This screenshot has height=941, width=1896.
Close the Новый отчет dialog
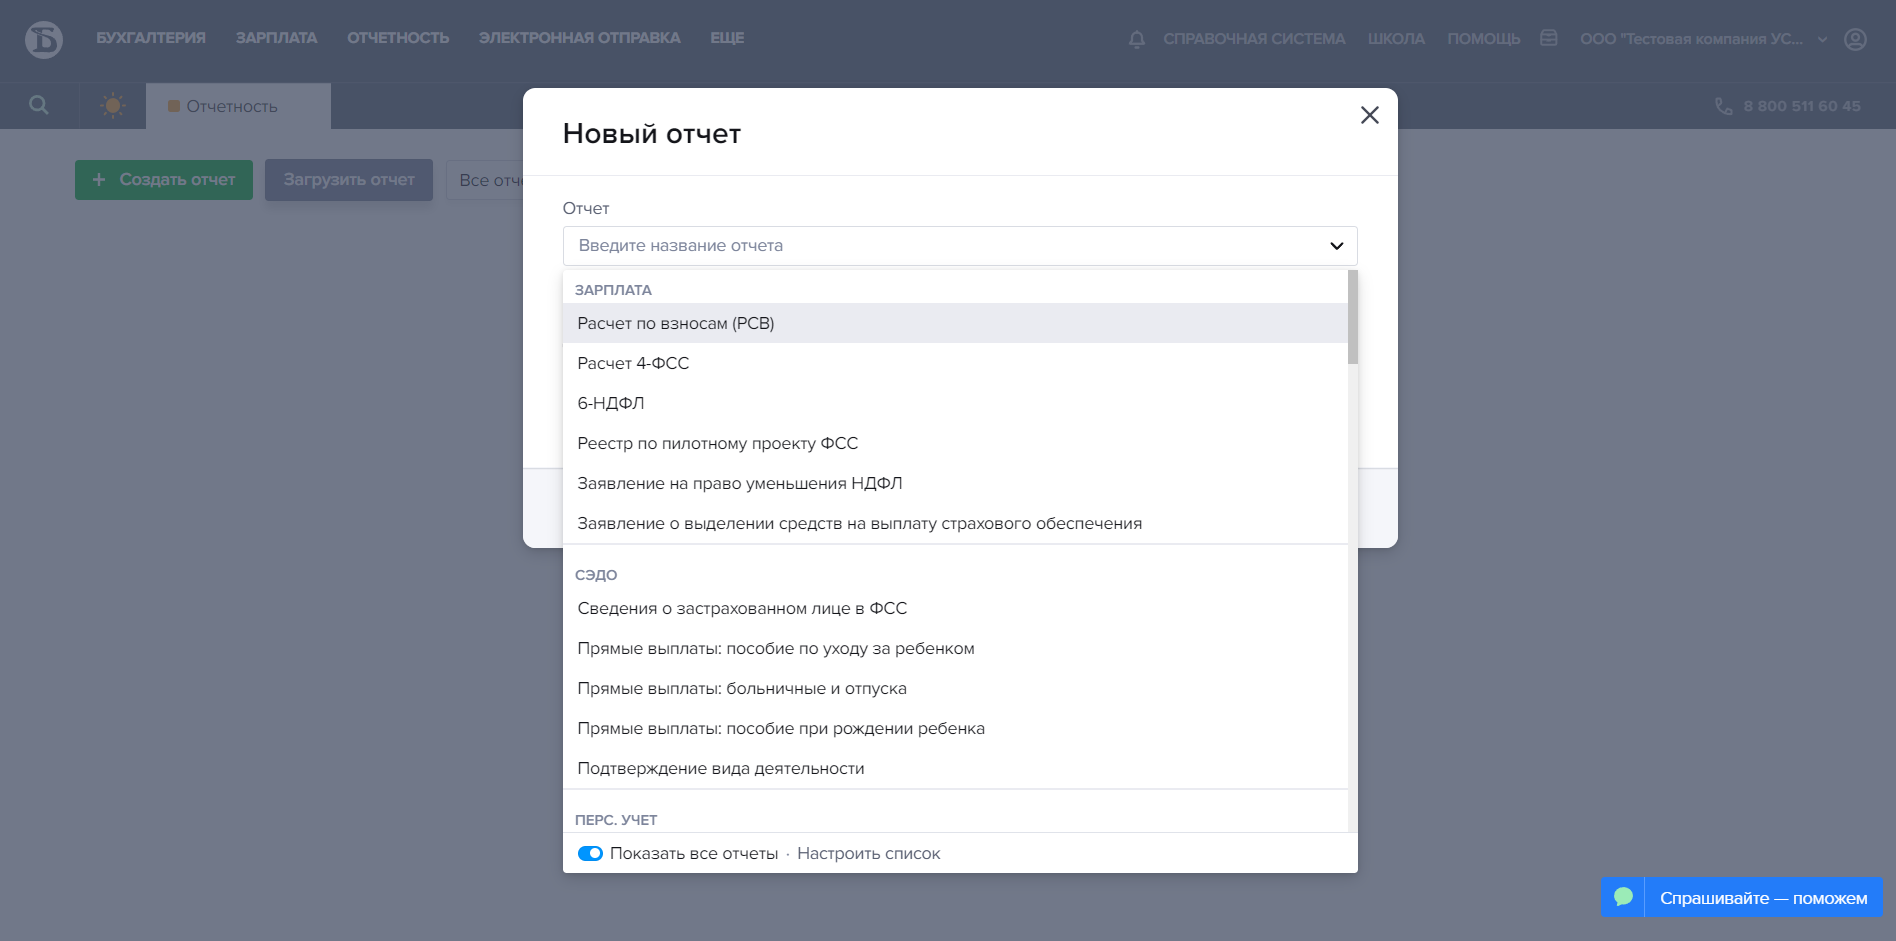(x=1369, y=115)
